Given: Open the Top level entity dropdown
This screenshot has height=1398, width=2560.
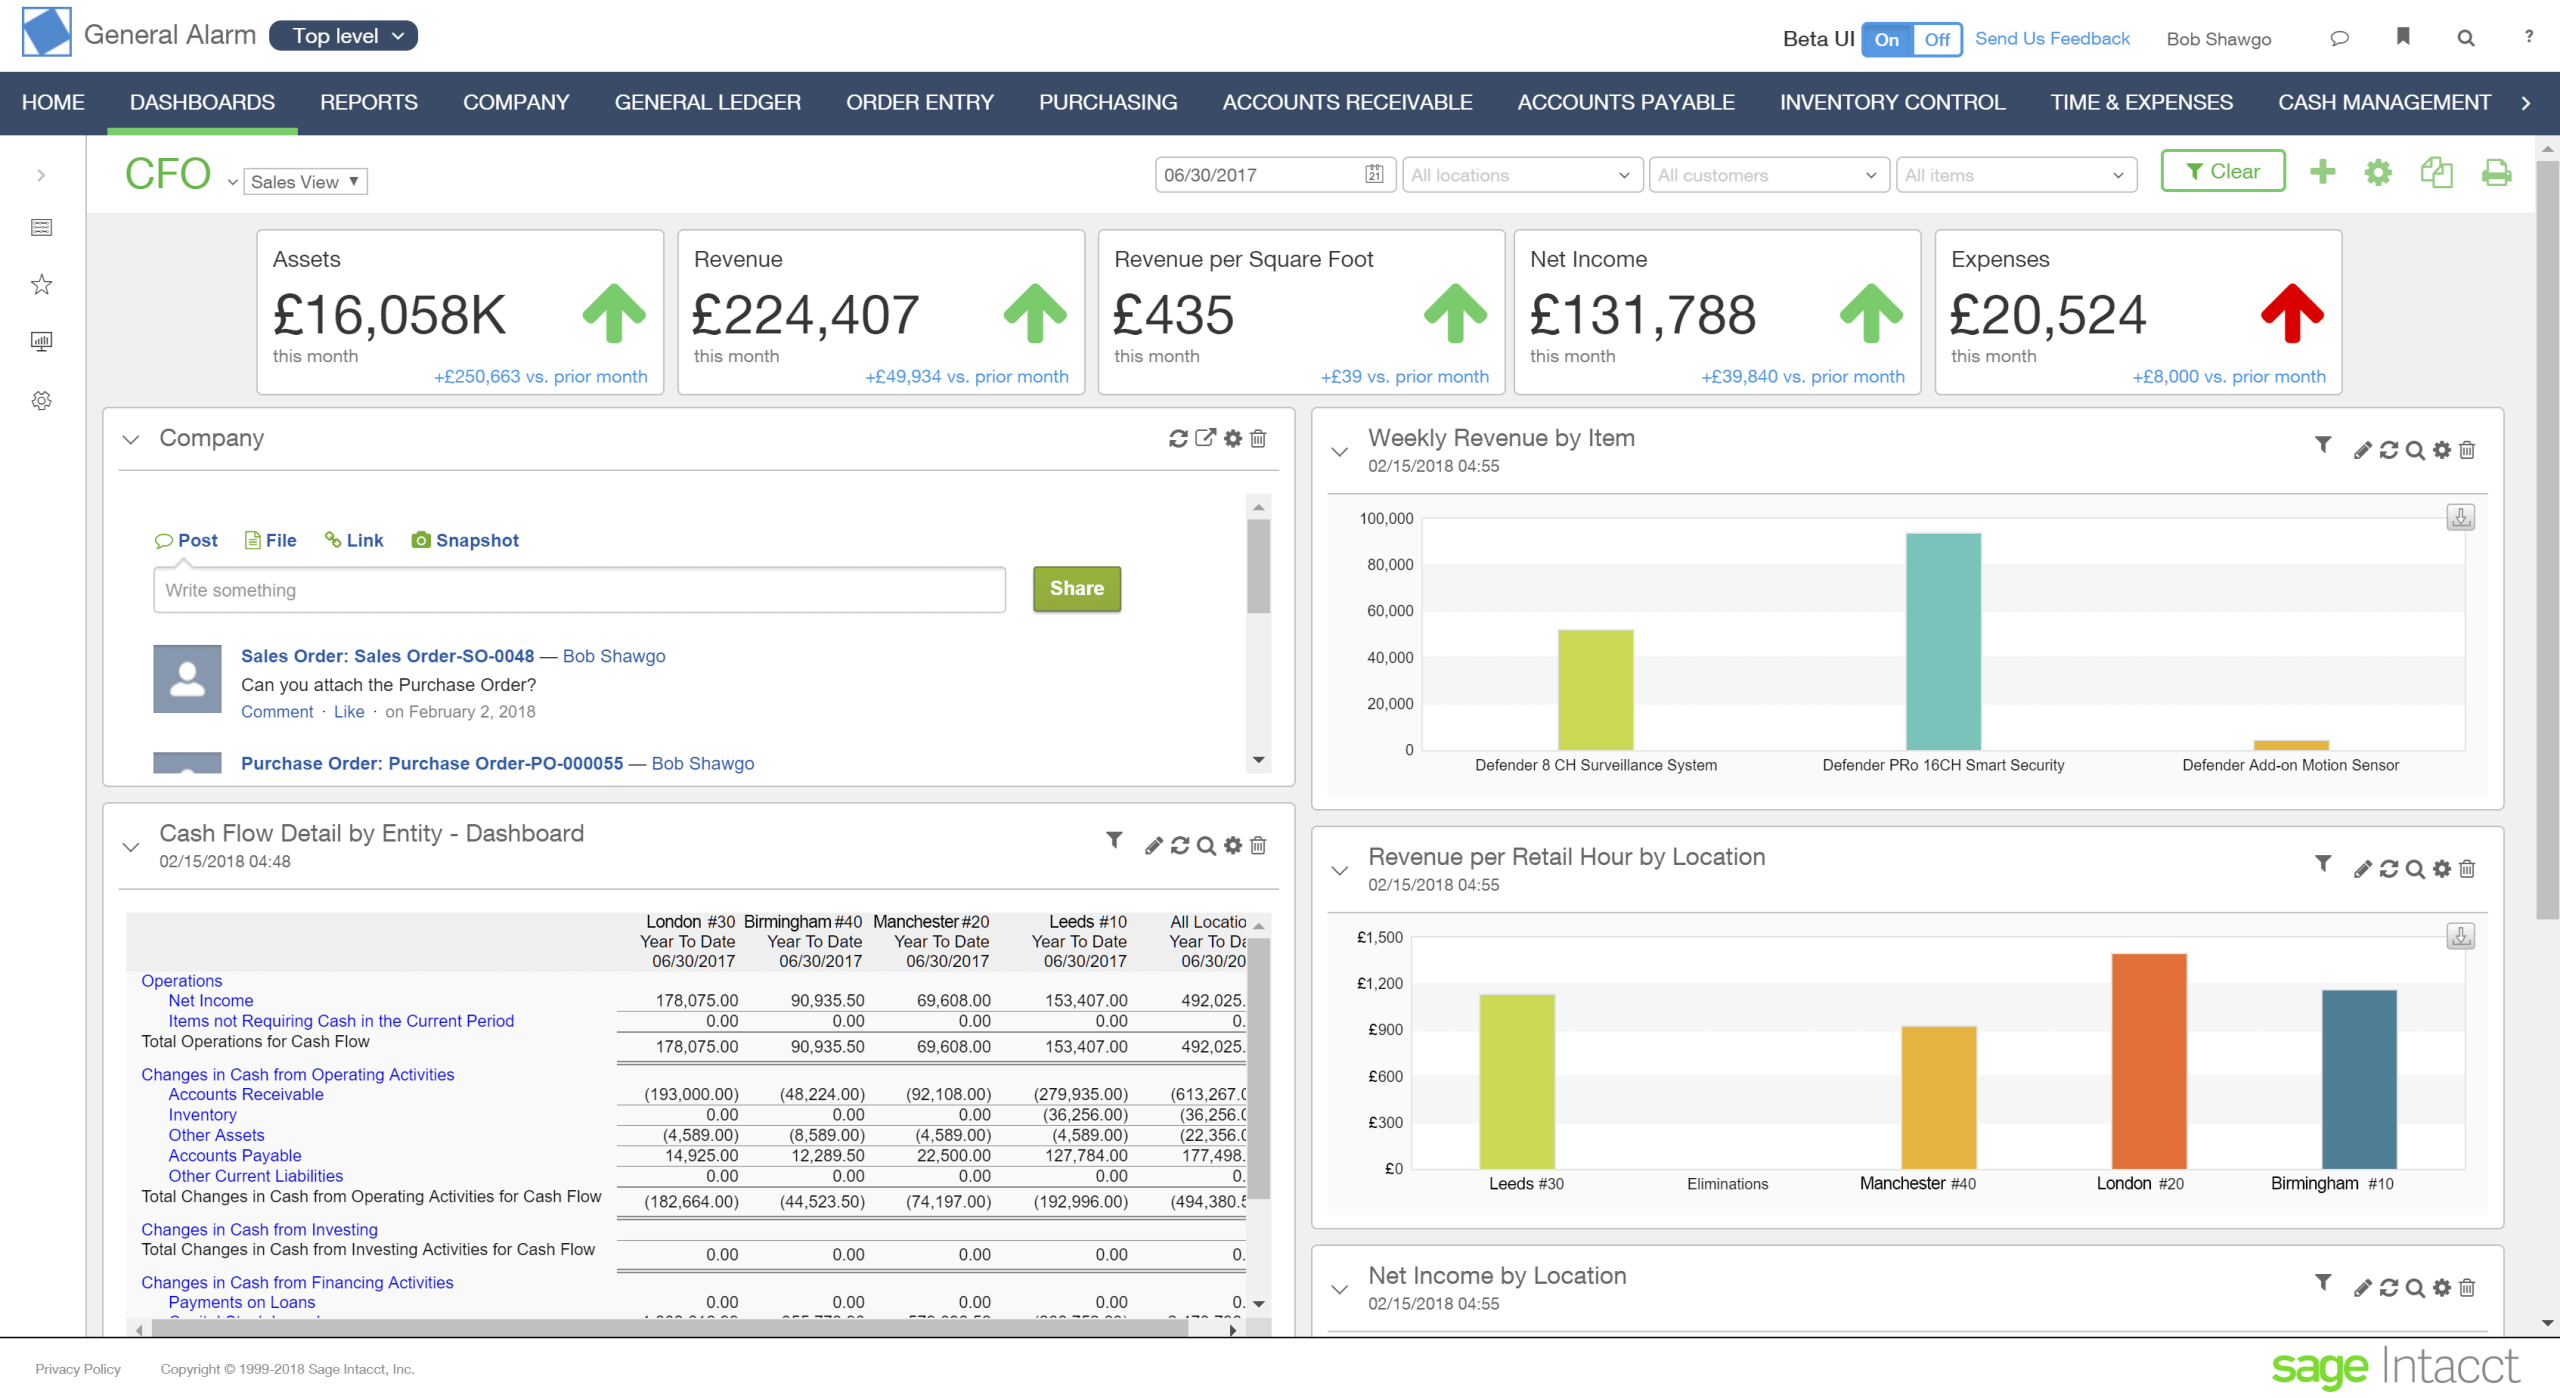Looking at the screenshot, I should click(343, 35).
